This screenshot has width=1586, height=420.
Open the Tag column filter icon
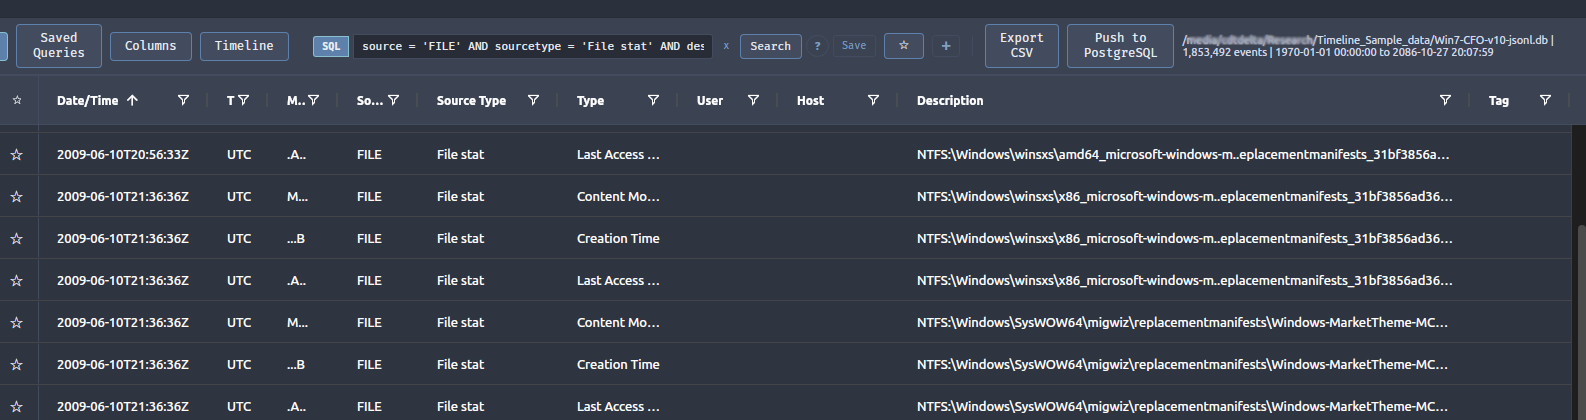pyautogui.click(x=1545, y=100)
